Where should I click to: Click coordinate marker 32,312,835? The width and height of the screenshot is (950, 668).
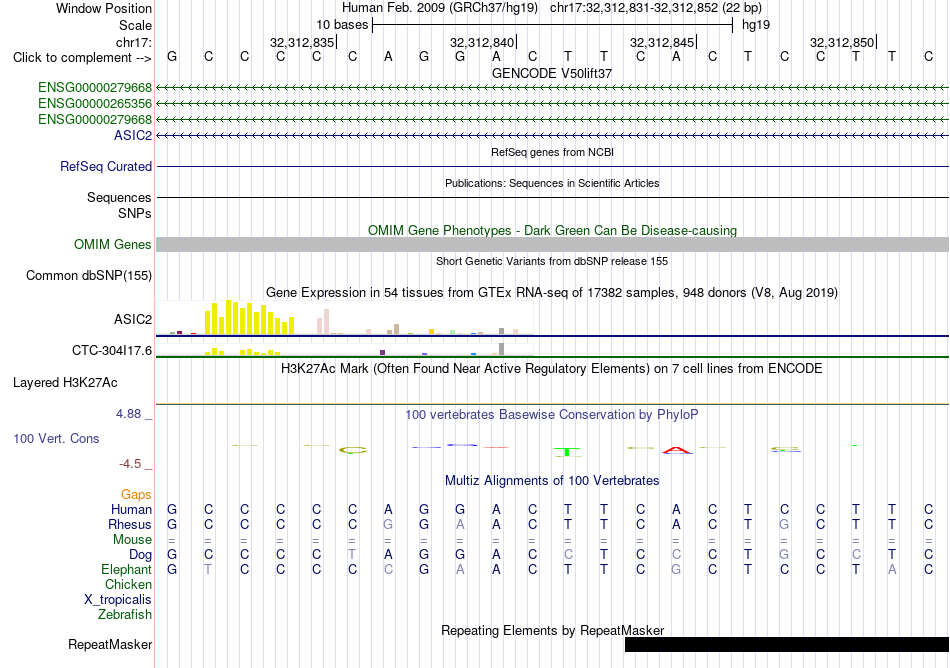click(302, 42)
